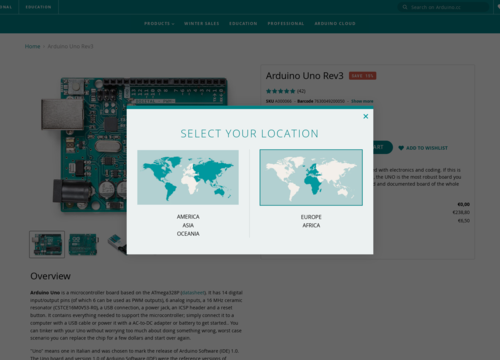Click the main Arduino Uno board image
This screenshot has height=360, width=500.
[93, 145]
